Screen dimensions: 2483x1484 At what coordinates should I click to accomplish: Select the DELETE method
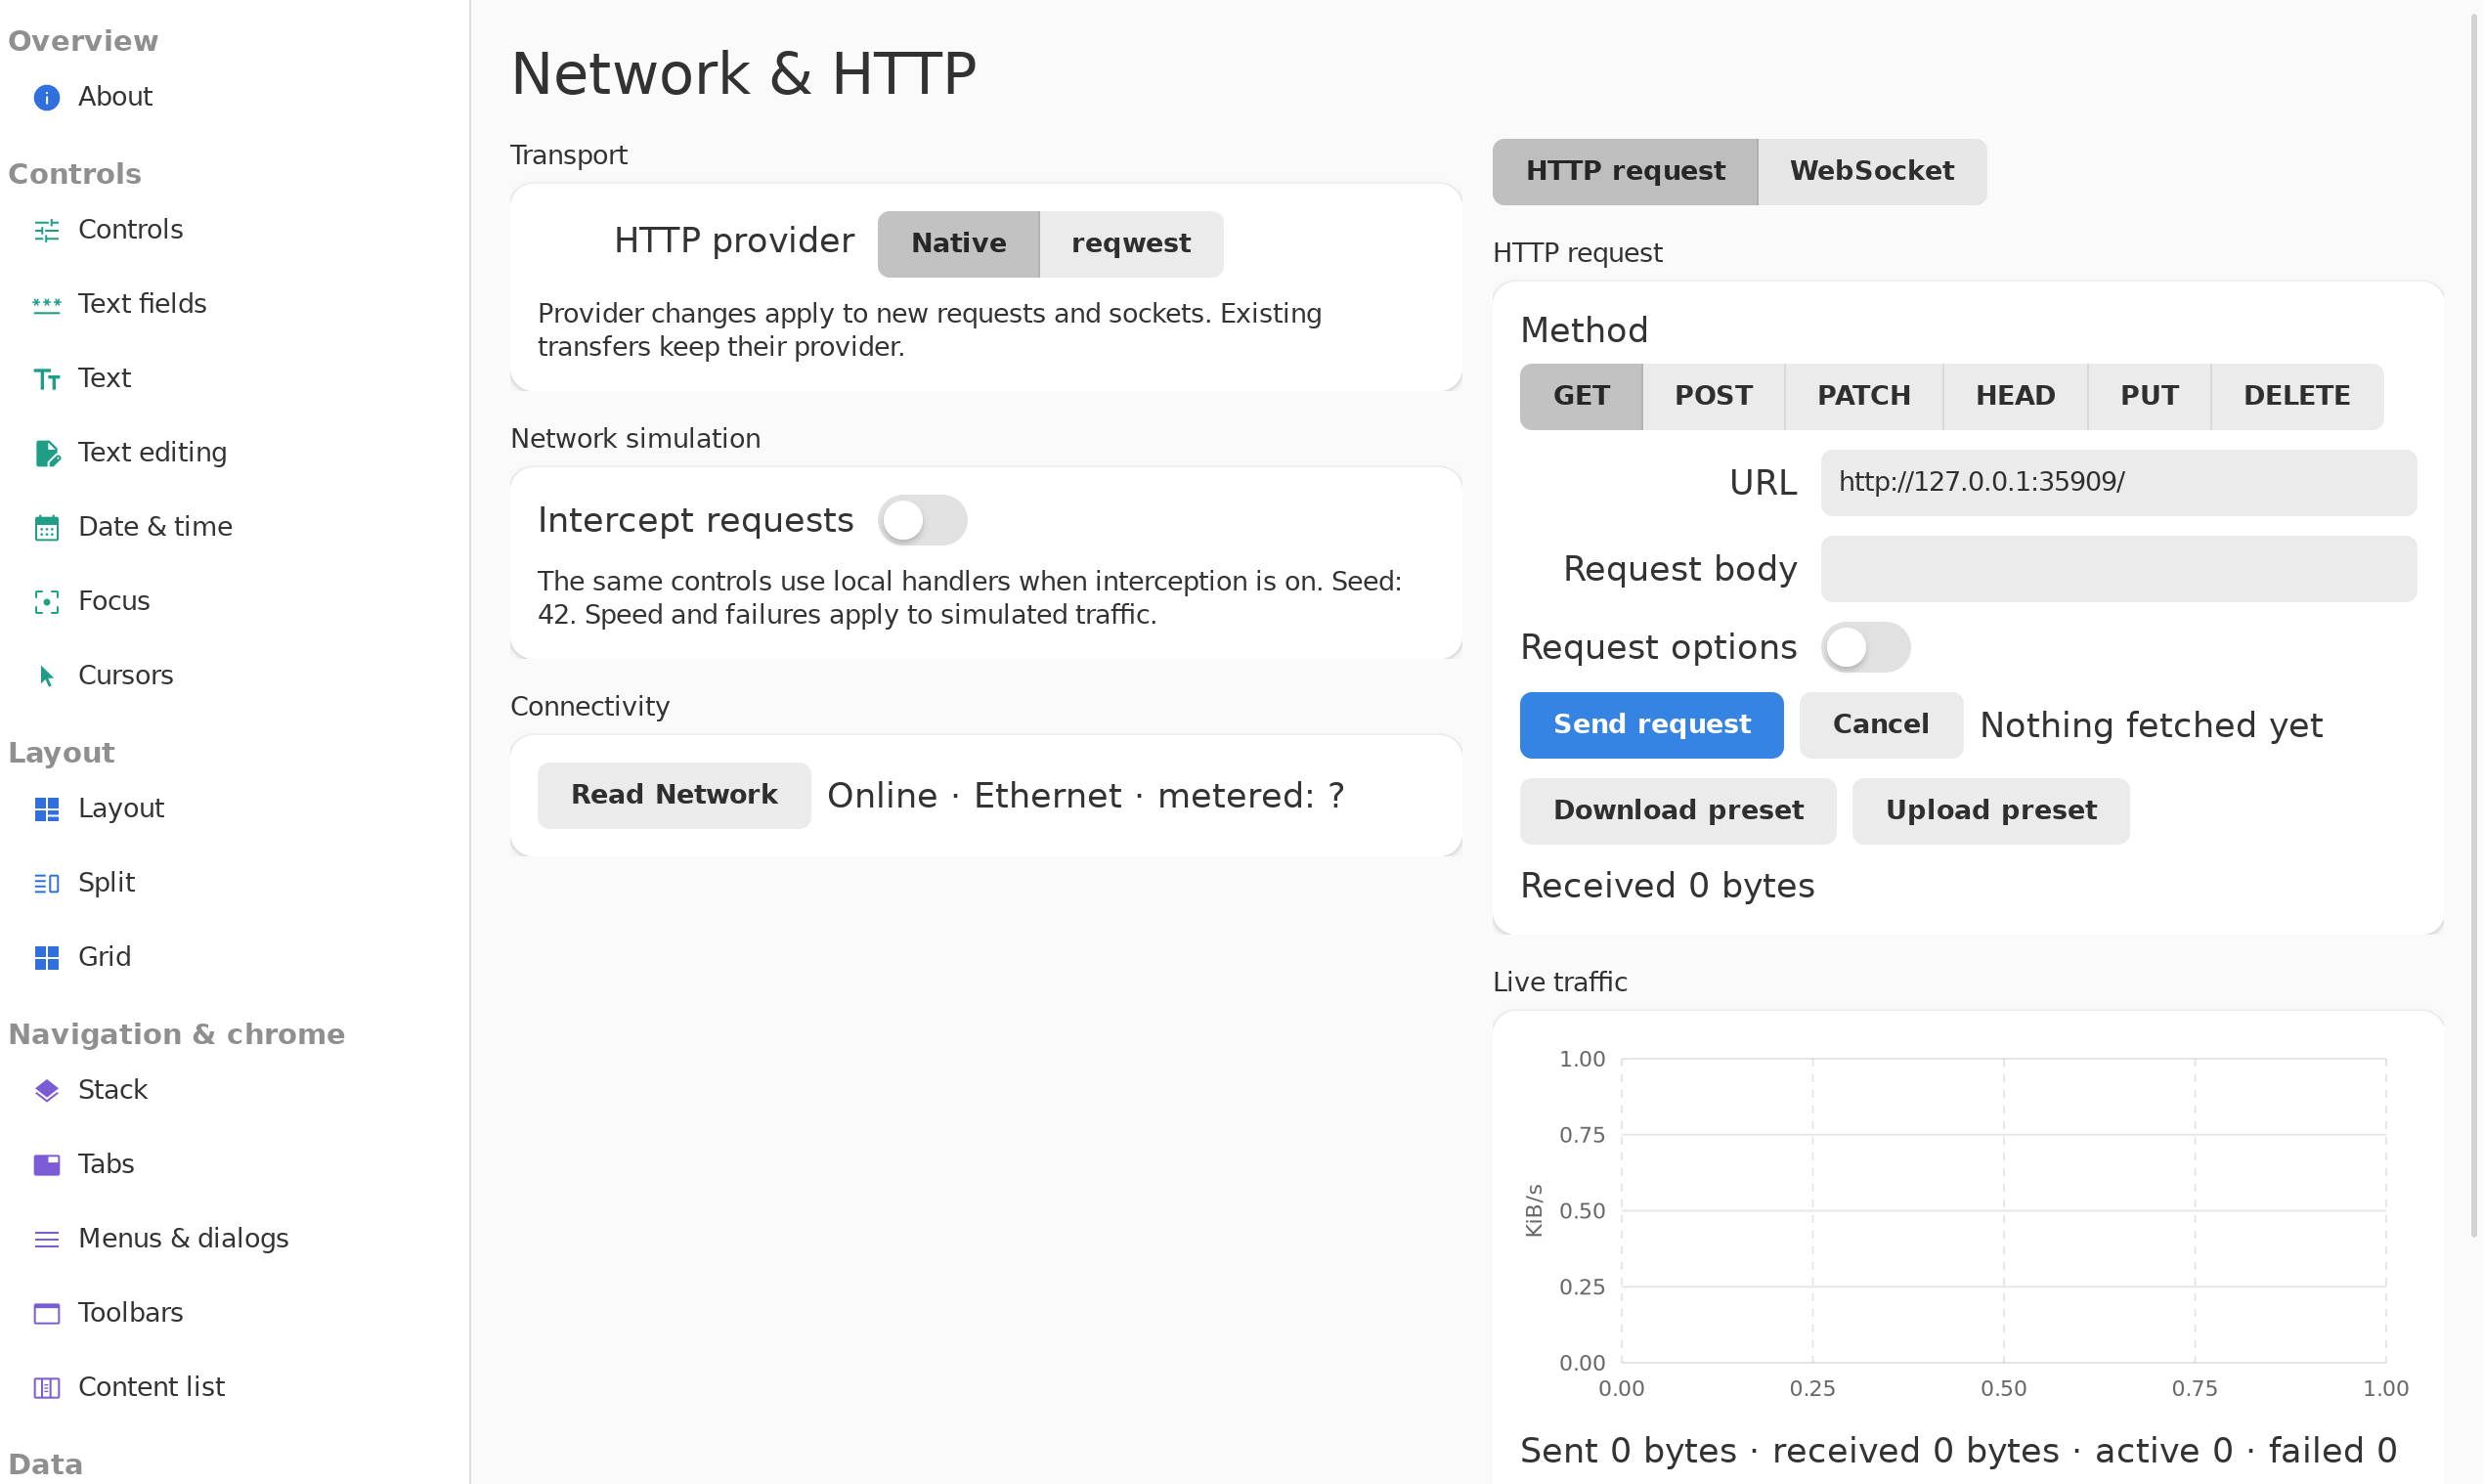point(2296,397)
